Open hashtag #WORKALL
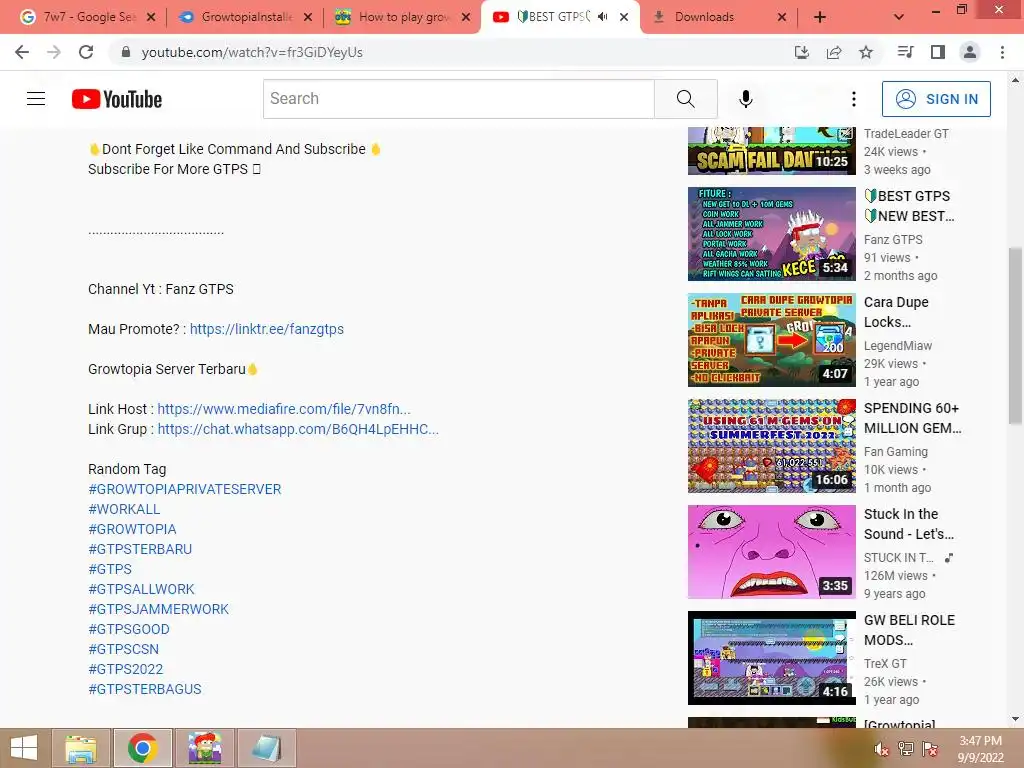The height and width of the screenshot is (768, 1024). tap(124, 509)
